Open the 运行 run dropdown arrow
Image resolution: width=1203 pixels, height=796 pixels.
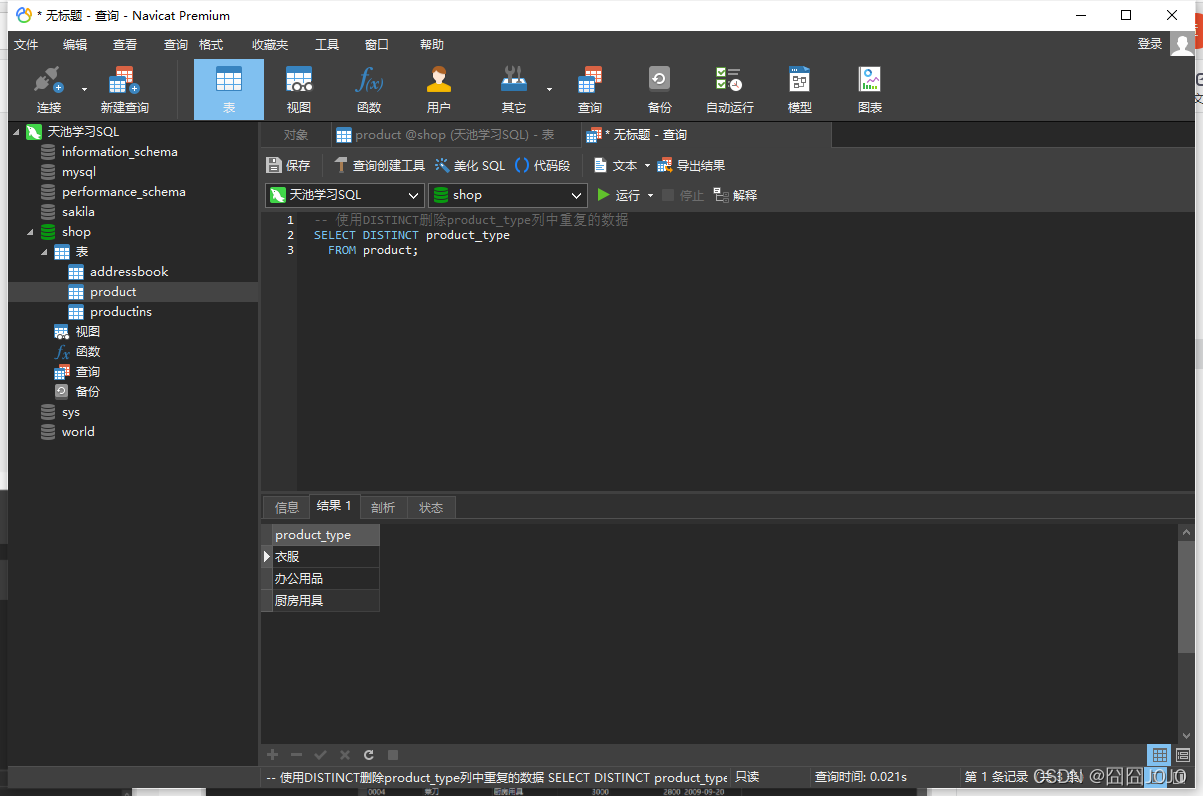click(x=651, y=195)
